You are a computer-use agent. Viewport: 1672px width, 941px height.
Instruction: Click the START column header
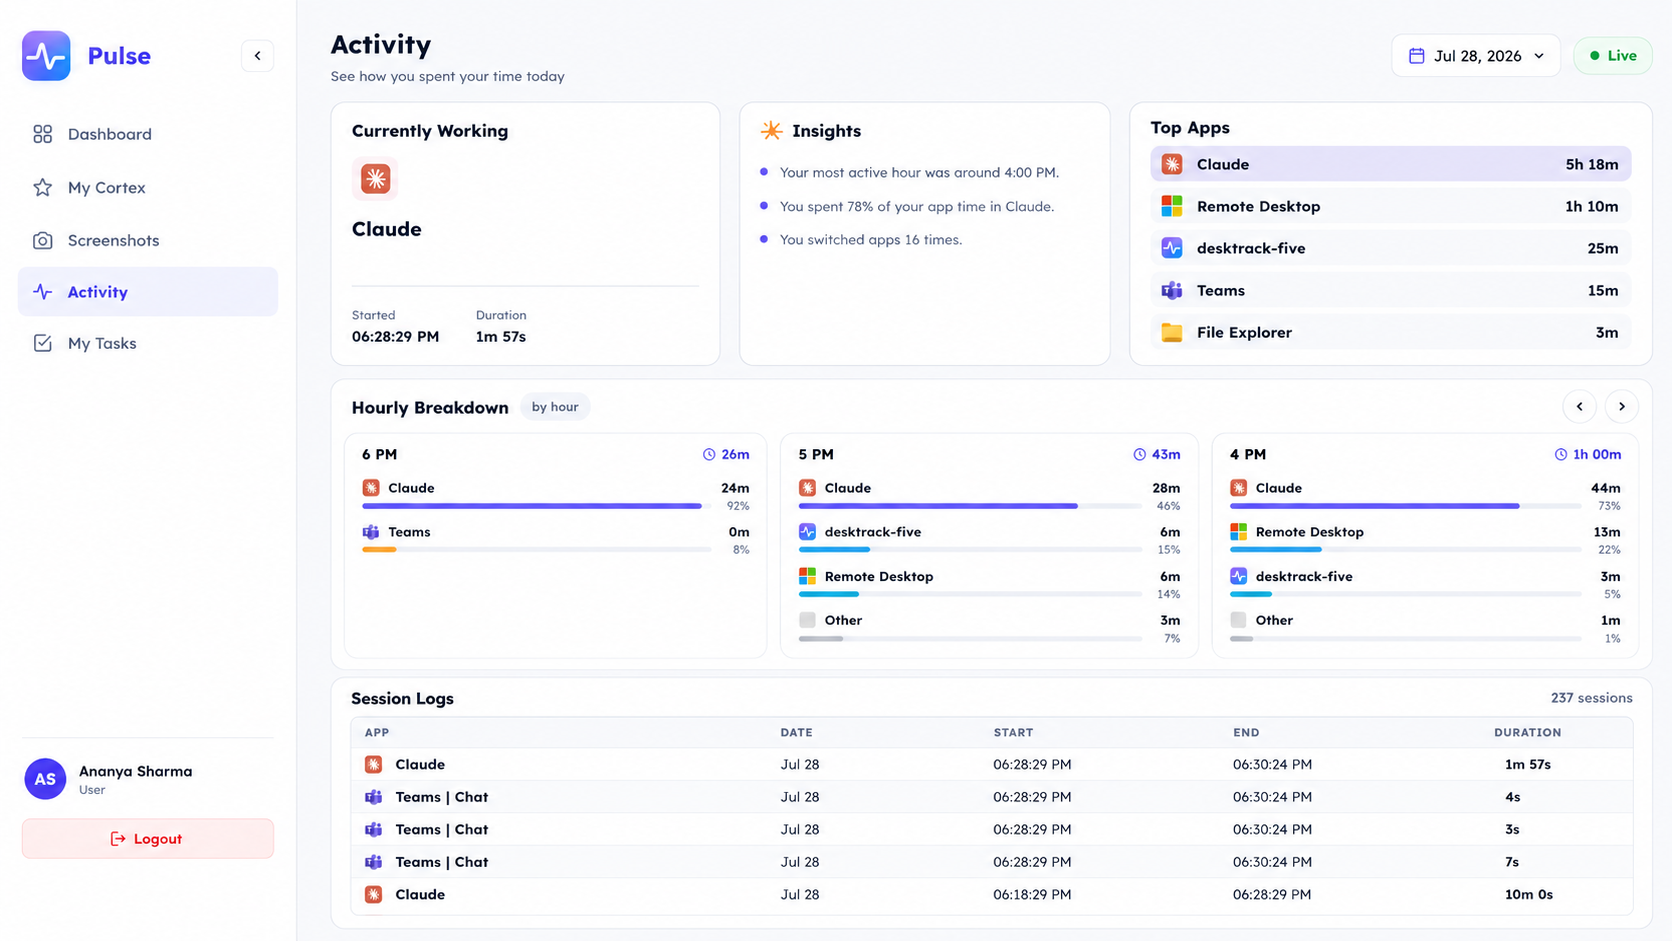point(1013,733)
